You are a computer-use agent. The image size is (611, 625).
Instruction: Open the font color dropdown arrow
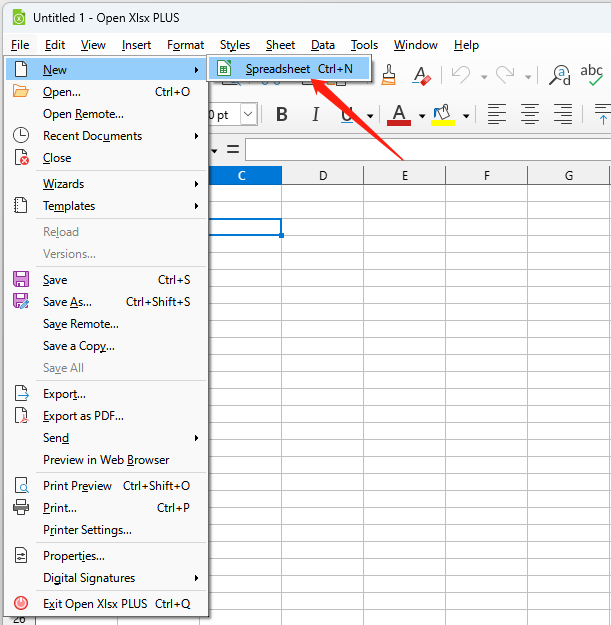pyautogui.click(x=421, y=115)
